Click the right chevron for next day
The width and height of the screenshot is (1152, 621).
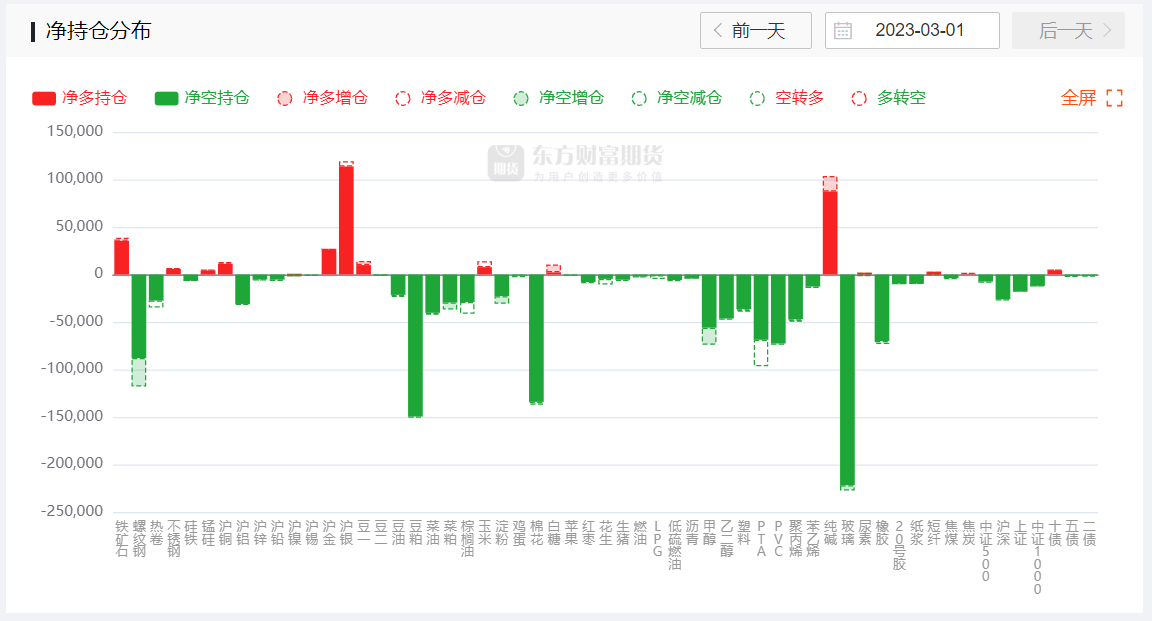[1107, 31]
